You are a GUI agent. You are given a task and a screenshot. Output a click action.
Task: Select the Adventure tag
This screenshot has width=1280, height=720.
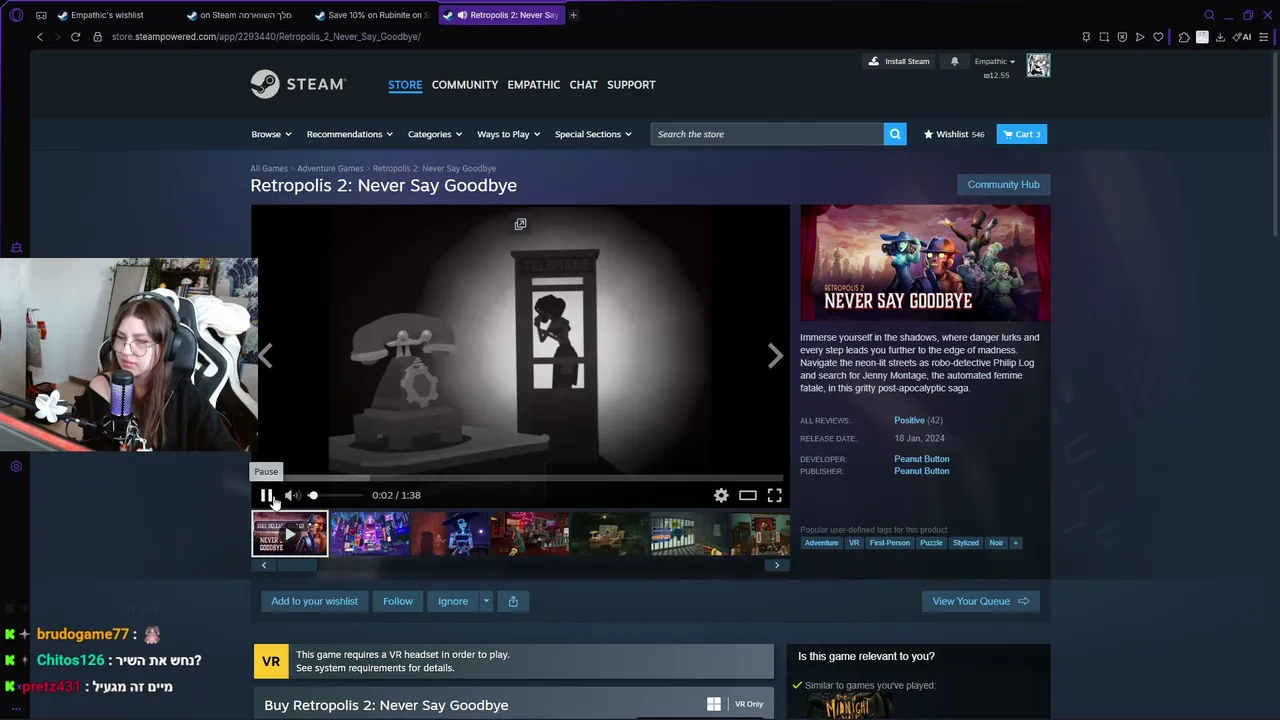pos(822,543)
